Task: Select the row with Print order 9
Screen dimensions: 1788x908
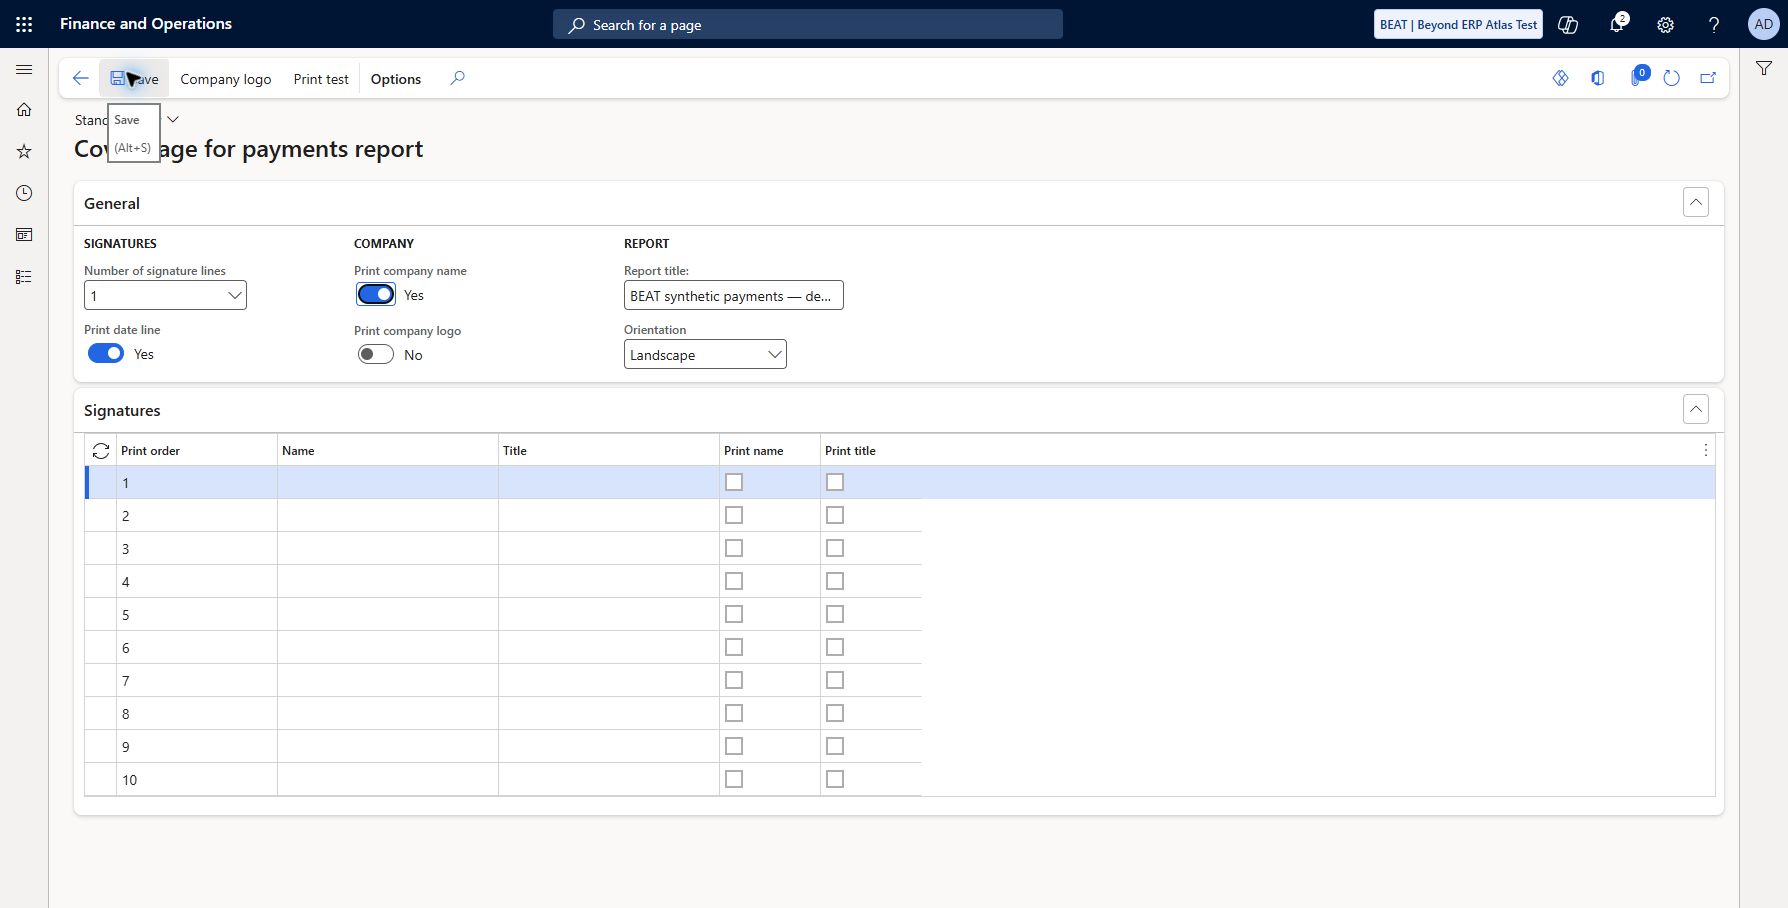Action: [x=503, y=746]
